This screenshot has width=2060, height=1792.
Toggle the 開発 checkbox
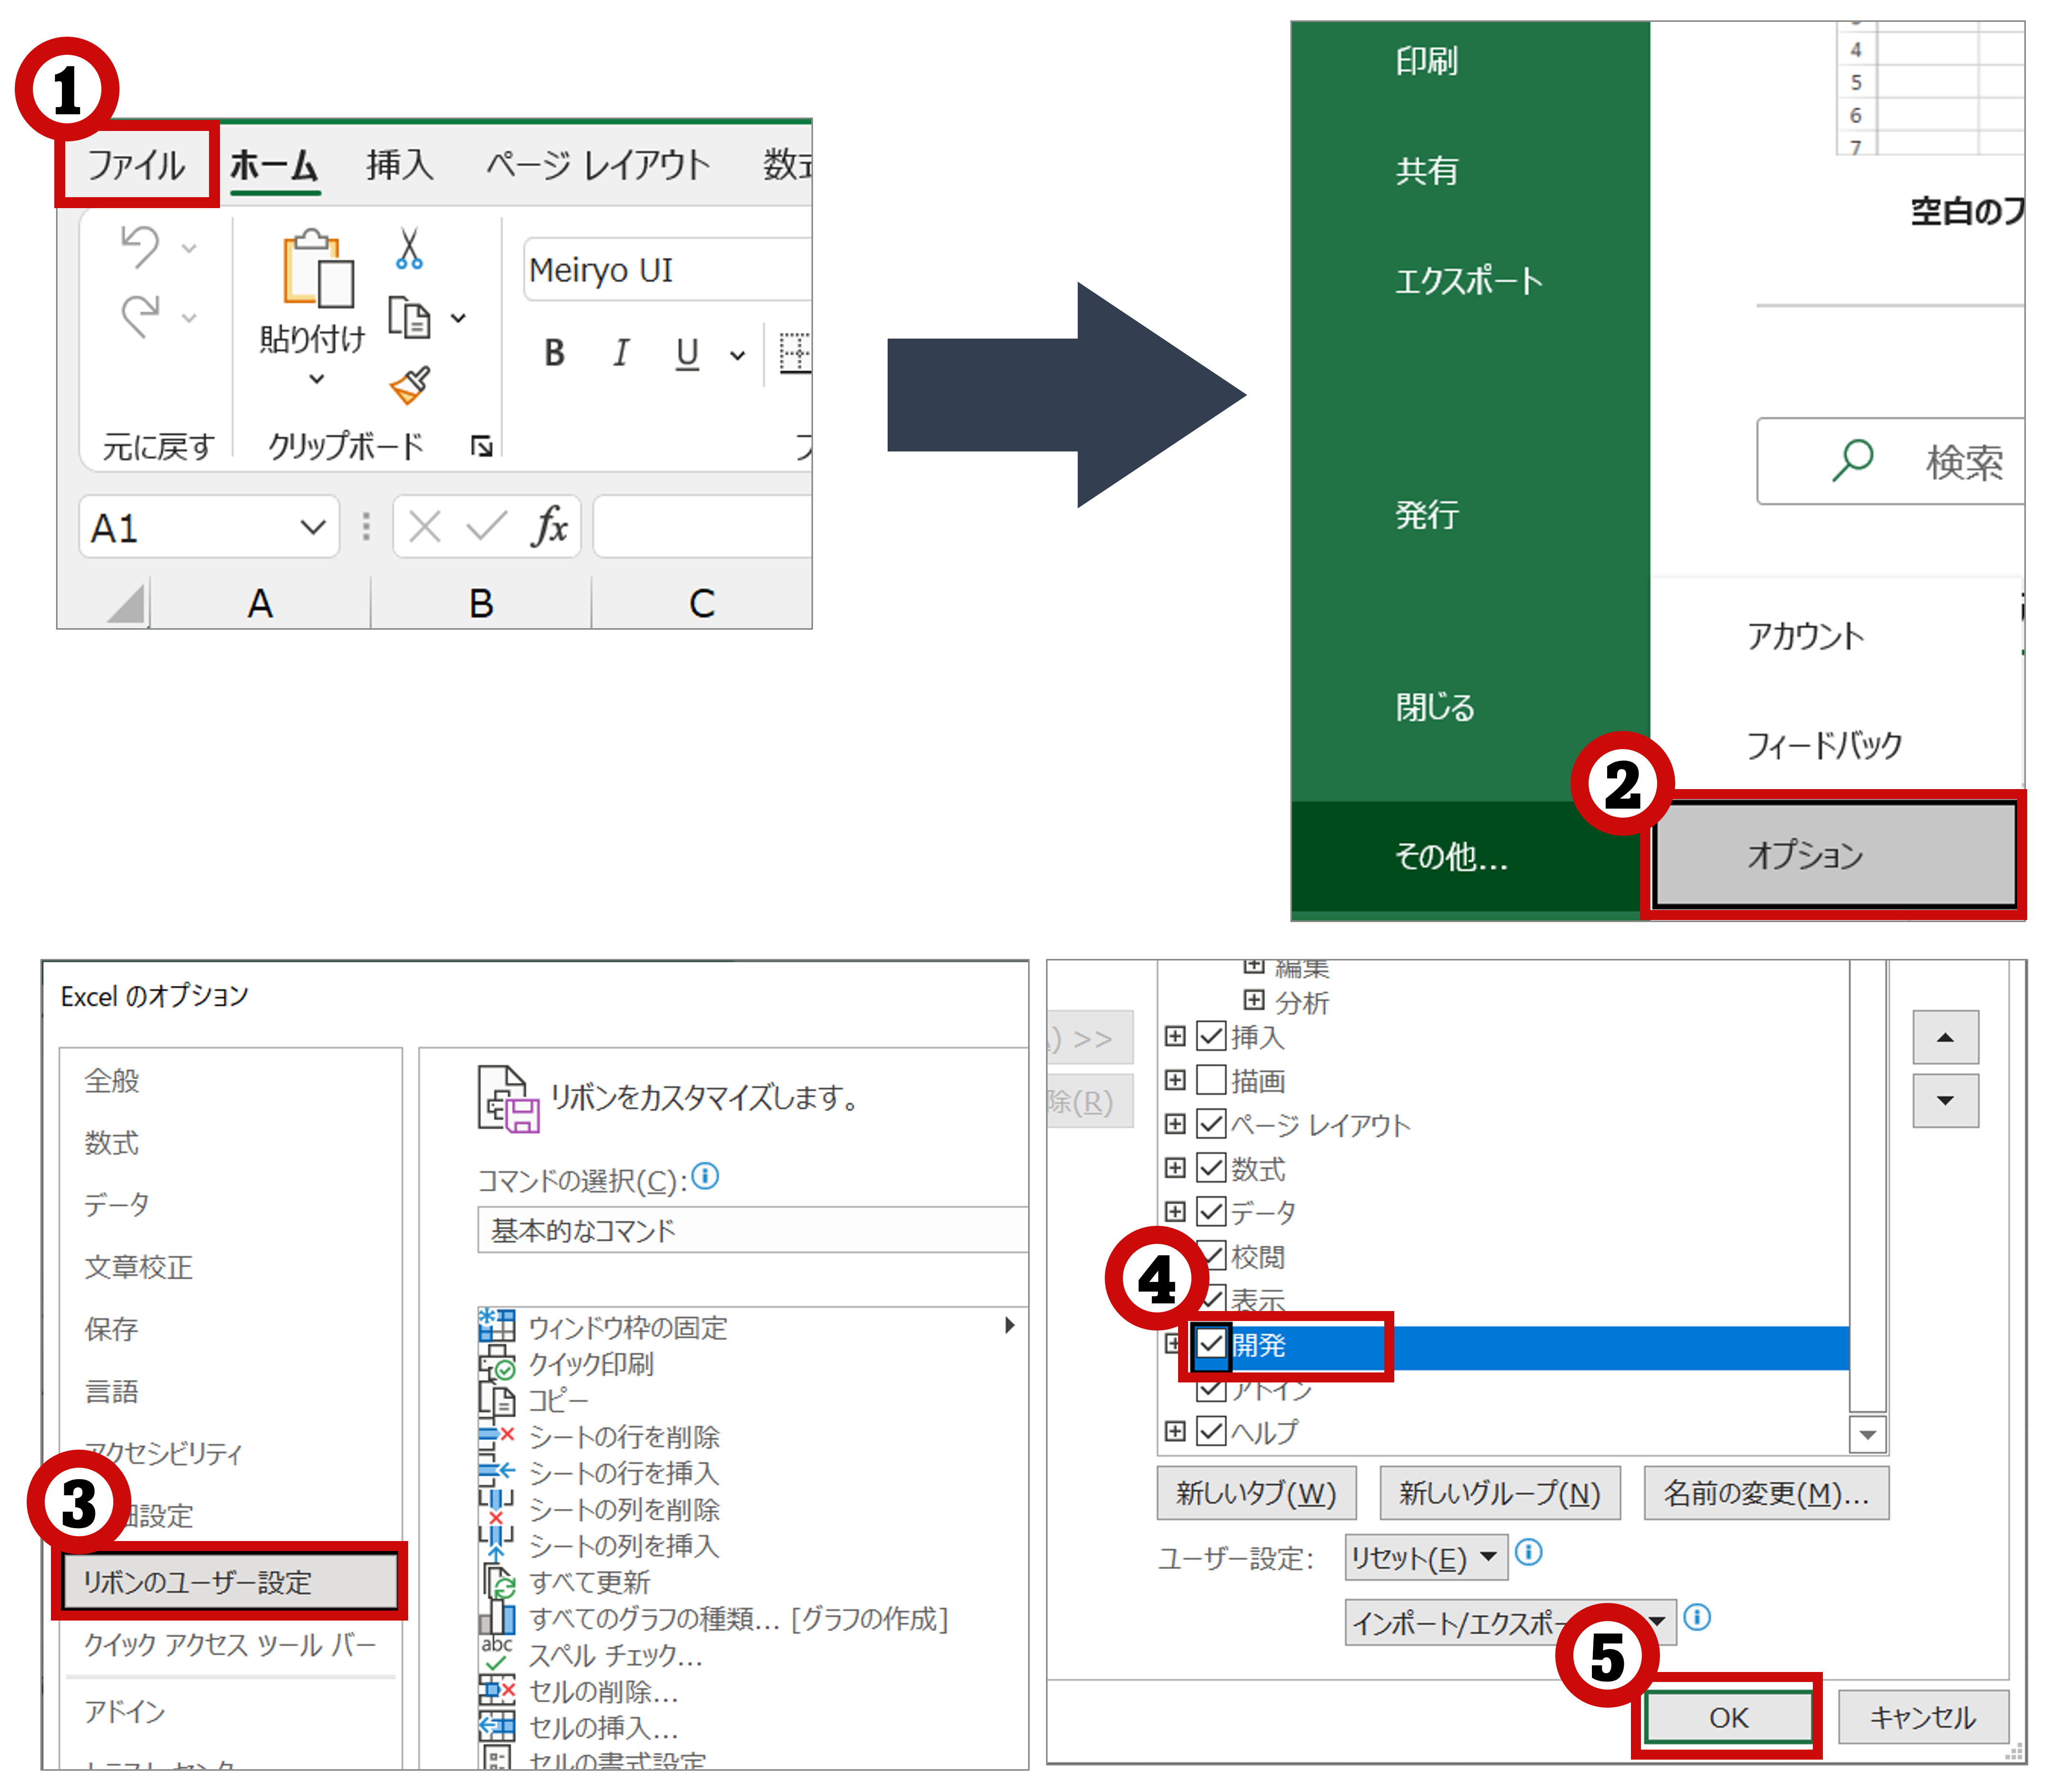pyautogui.click(x=1211, y=1343)
